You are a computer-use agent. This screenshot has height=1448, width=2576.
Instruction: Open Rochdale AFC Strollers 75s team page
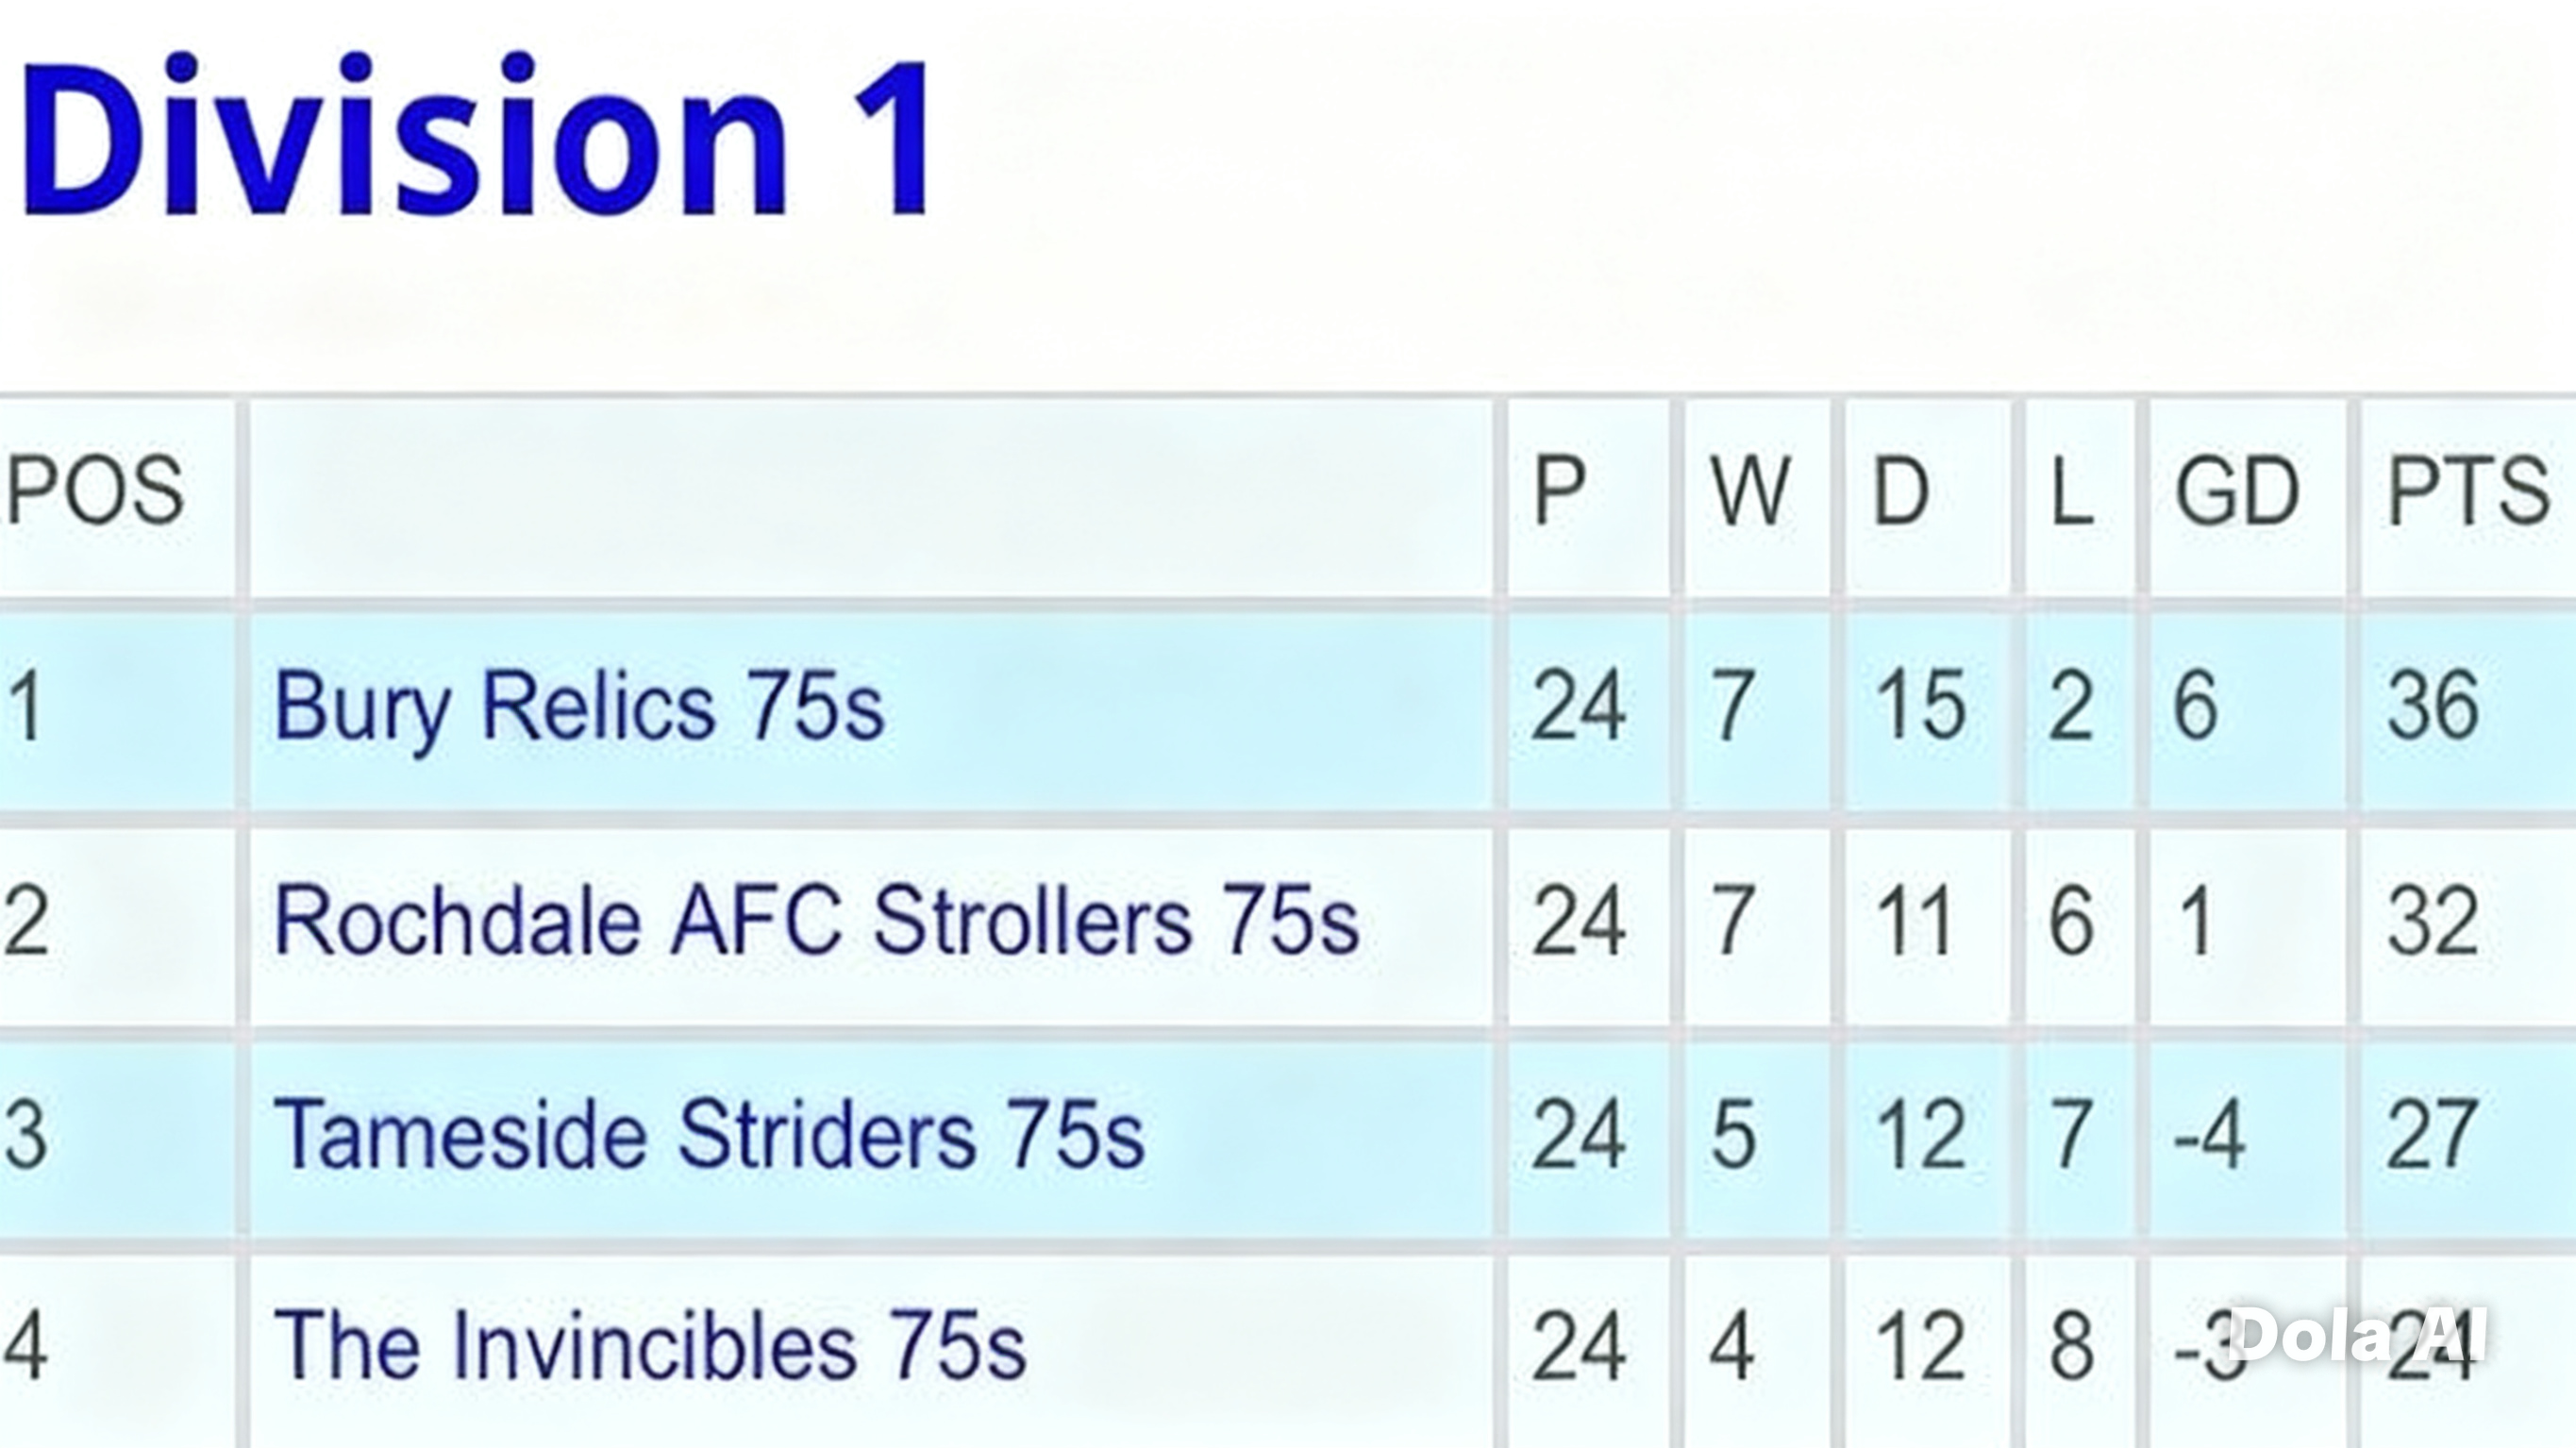click(816, 920)
